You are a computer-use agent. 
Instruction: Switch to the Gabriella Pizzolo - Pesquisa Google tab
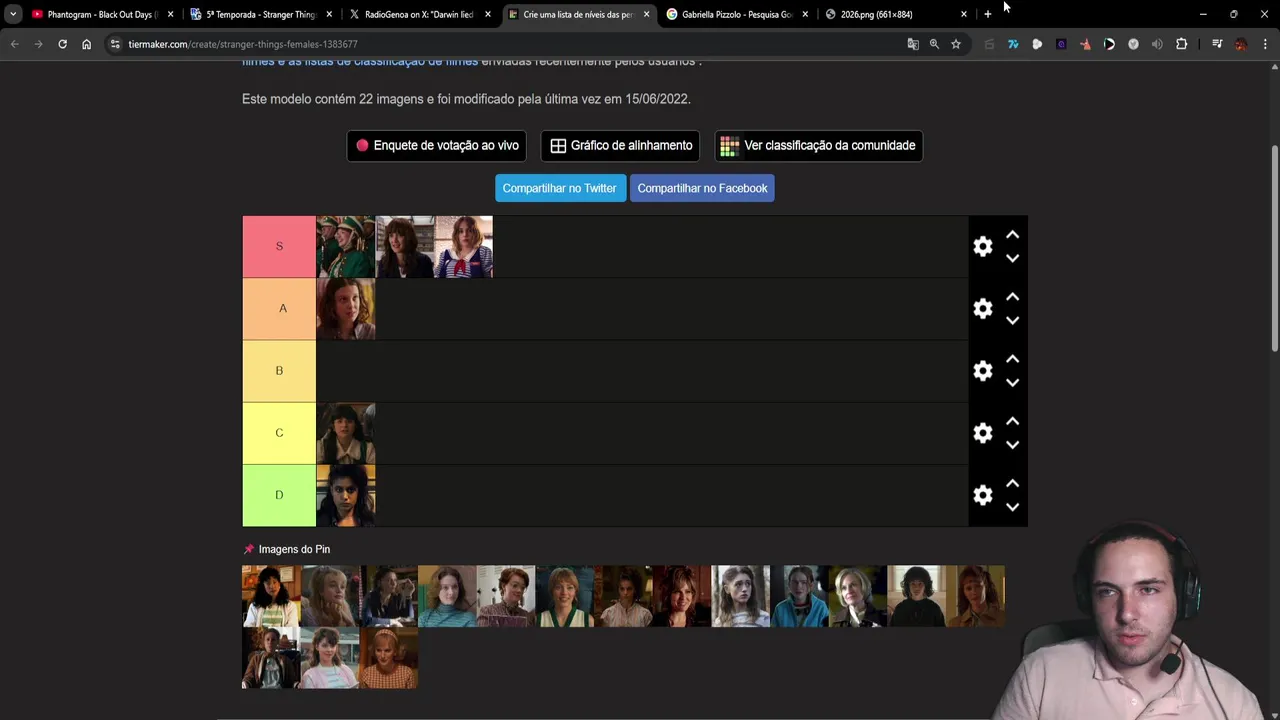736,14
